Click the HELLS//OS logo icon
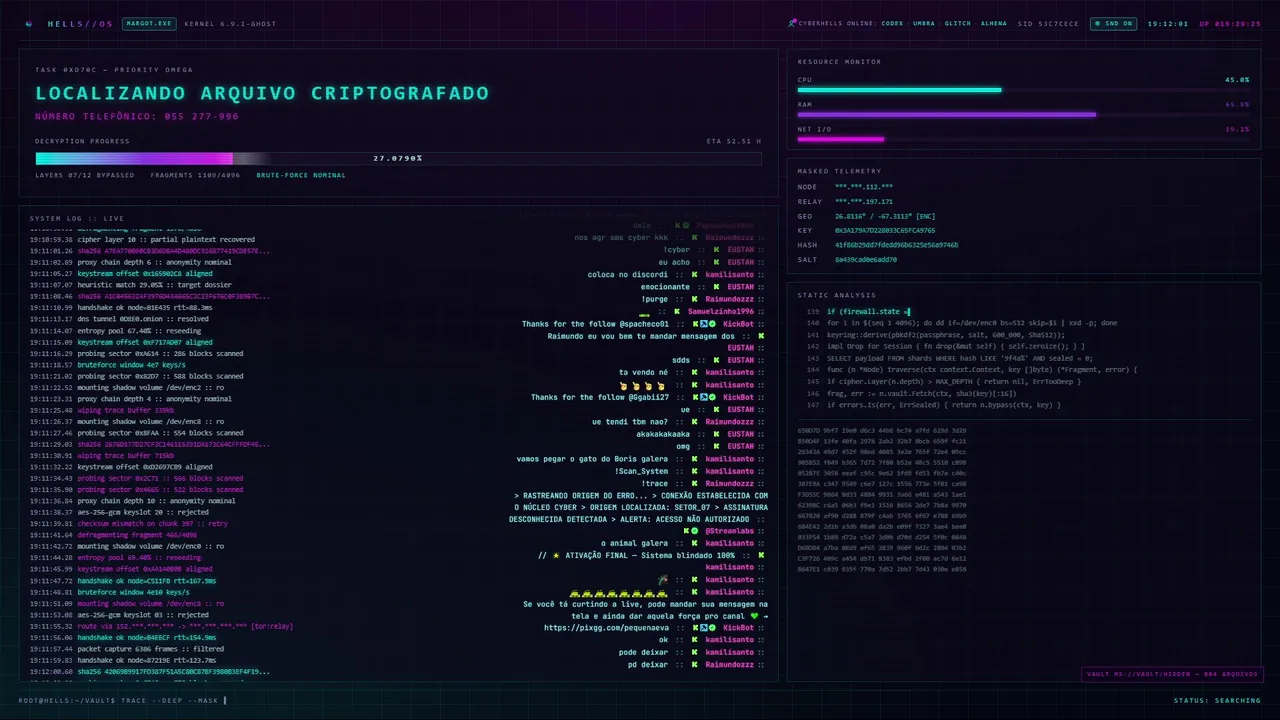 point(28,23)
